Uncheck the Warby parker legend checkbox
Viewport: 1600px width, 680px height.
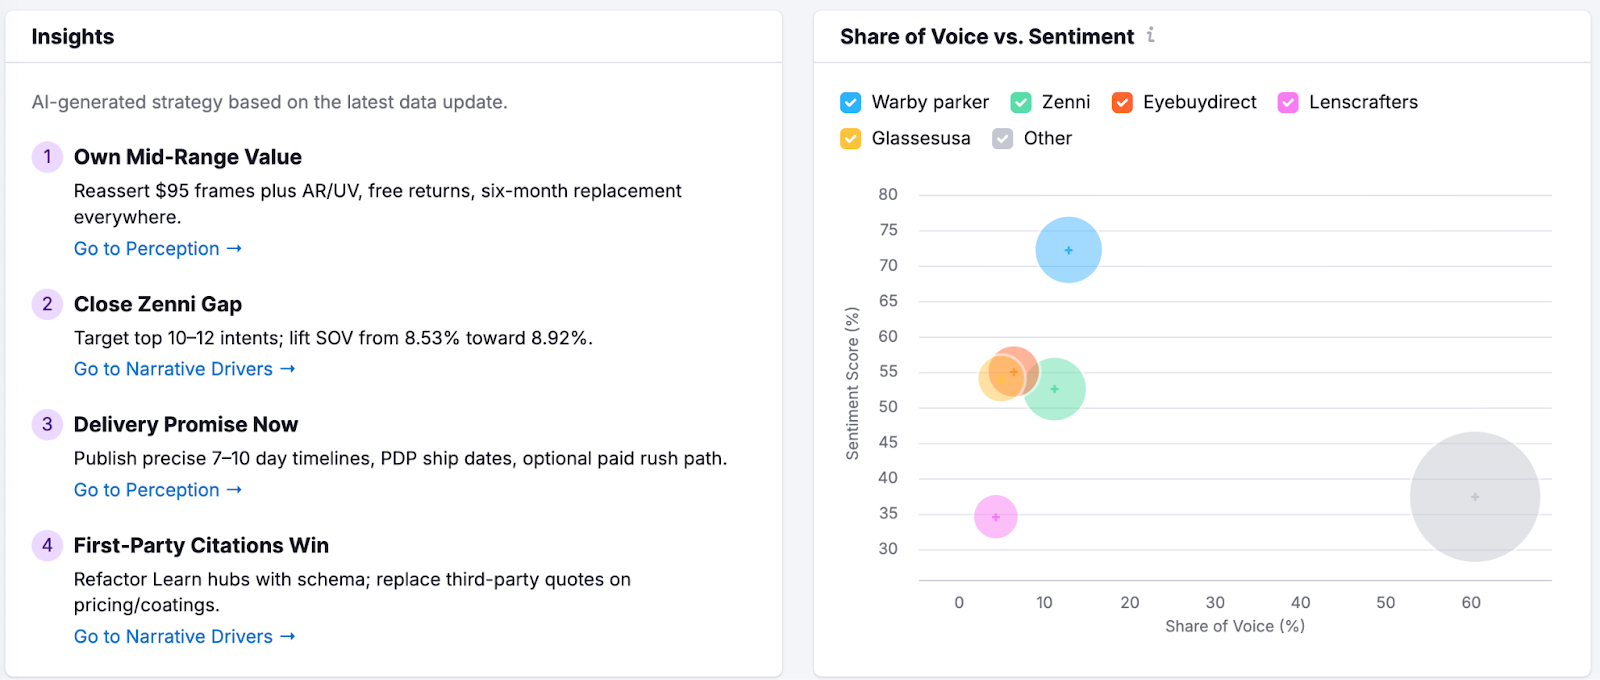850,102
